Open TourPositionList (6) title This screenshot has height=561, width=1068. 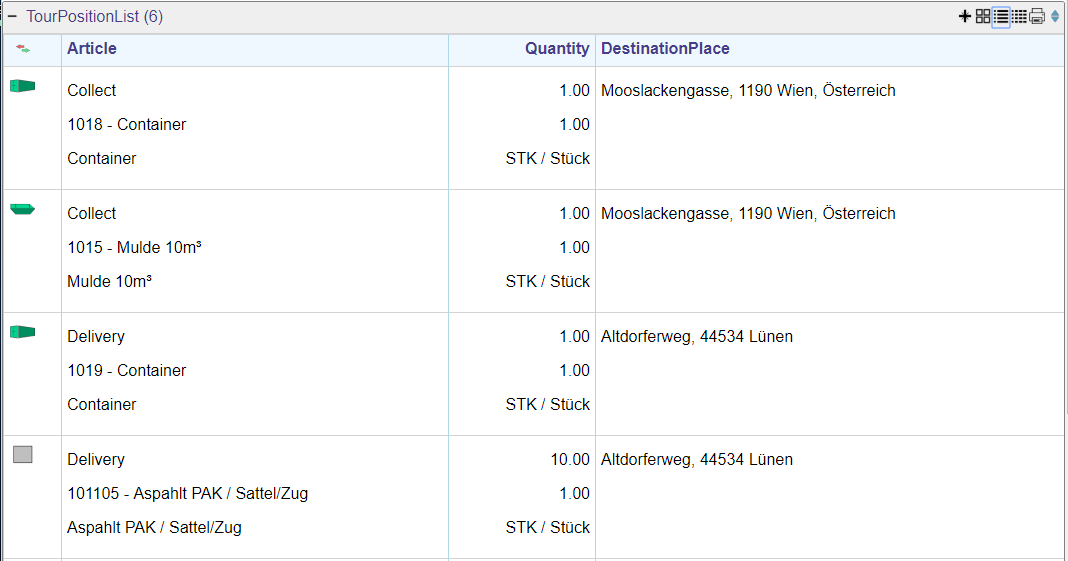(x=95, y=16)
